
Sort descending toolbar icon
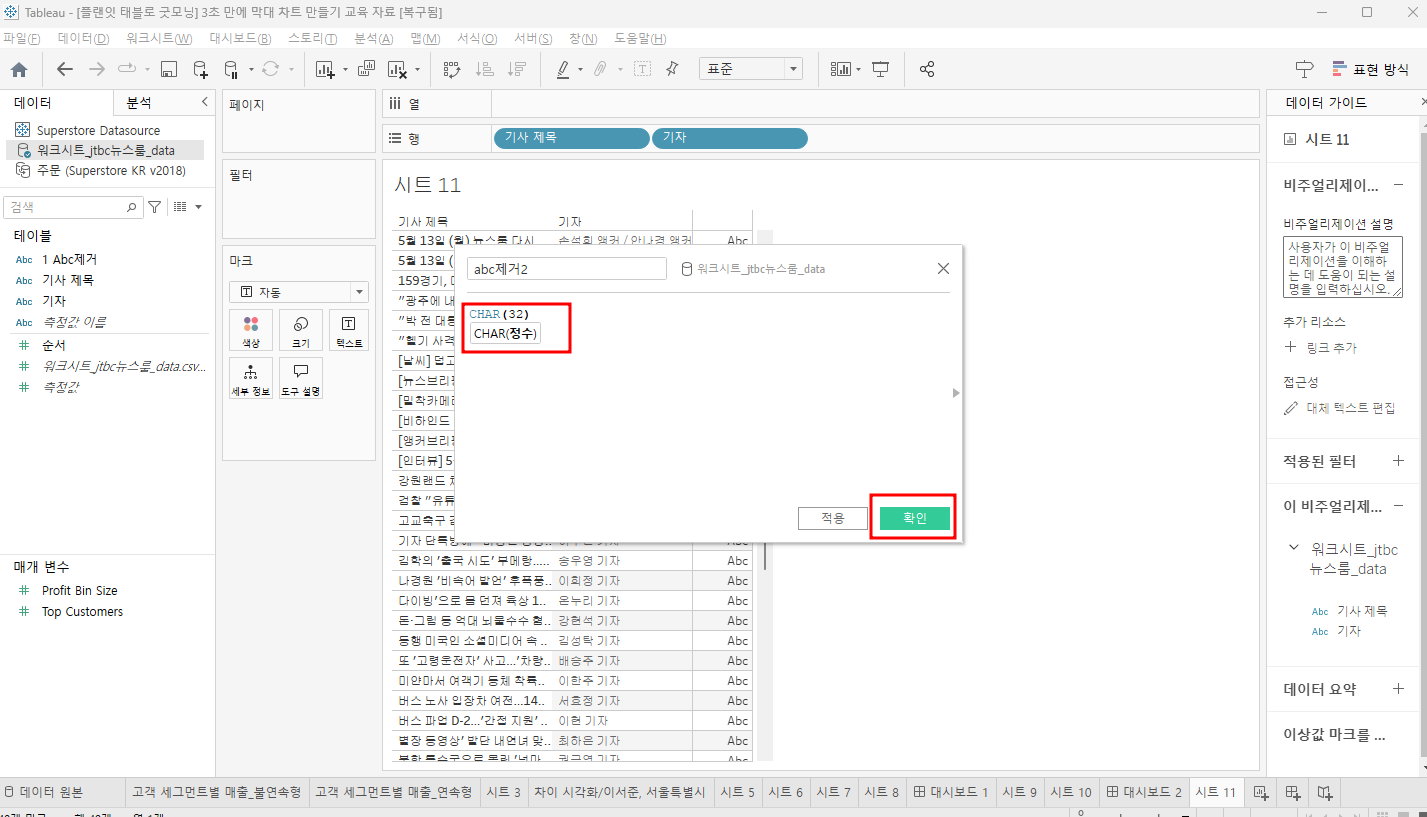517,69
